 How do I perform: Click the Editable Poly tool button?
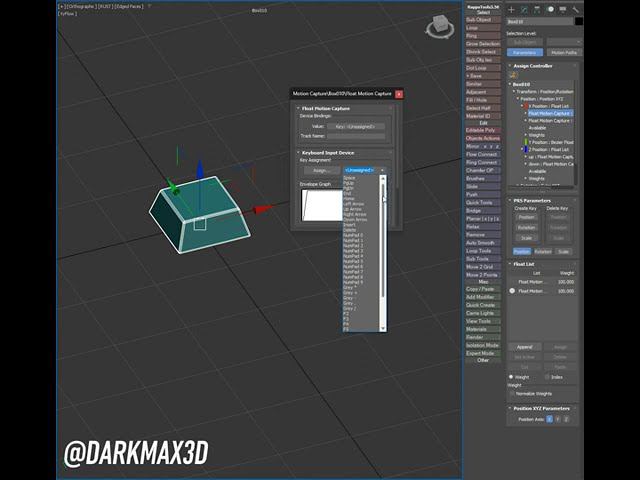click(x=483, y=130)
